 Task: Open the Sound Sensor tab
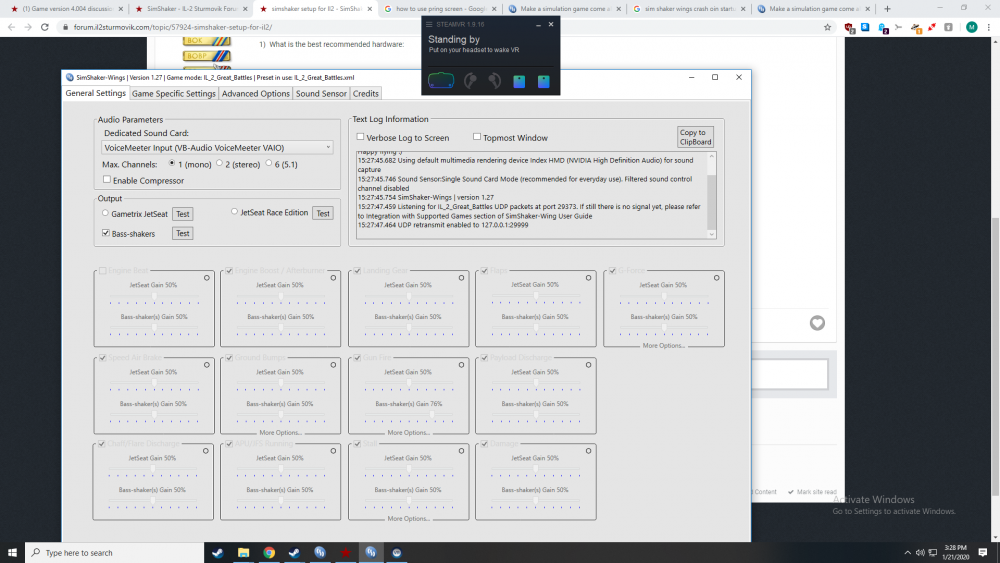click(x=321, y=94)
